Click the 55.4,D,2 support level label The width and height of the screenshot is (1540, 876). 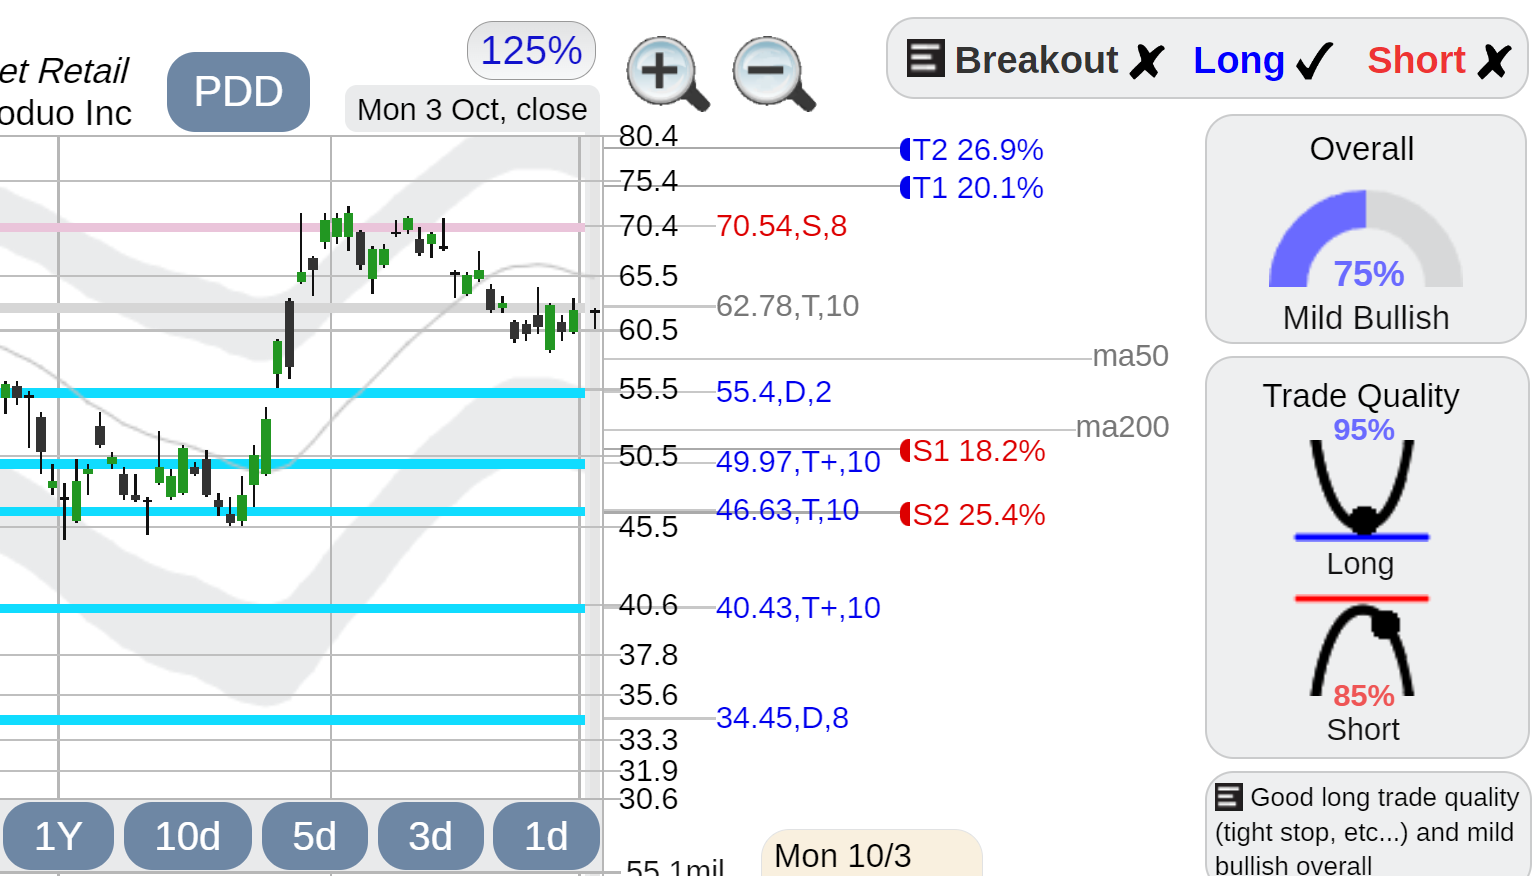point(773,392)
